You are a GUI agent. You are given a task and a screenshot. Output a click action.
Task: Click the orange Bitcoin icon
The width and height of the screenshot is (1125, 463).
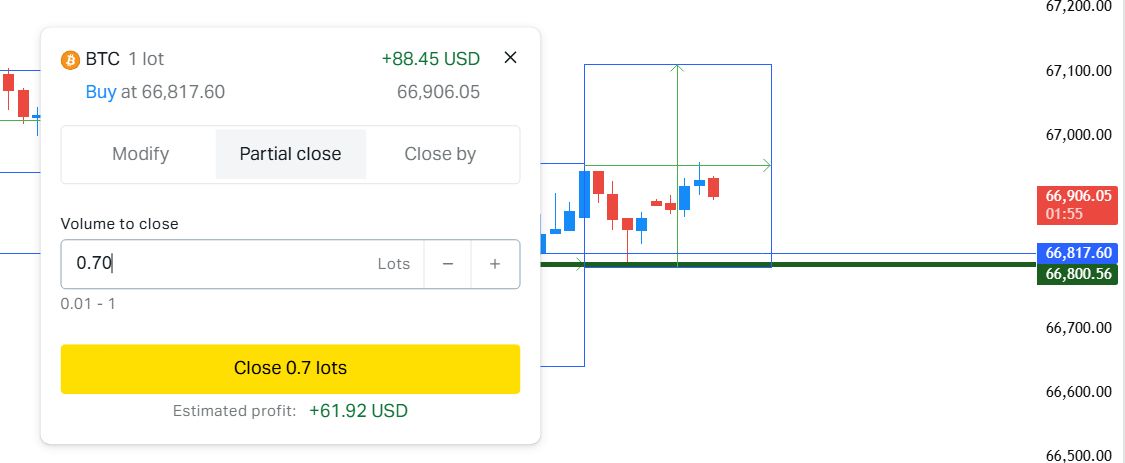(x=70, y=59)
